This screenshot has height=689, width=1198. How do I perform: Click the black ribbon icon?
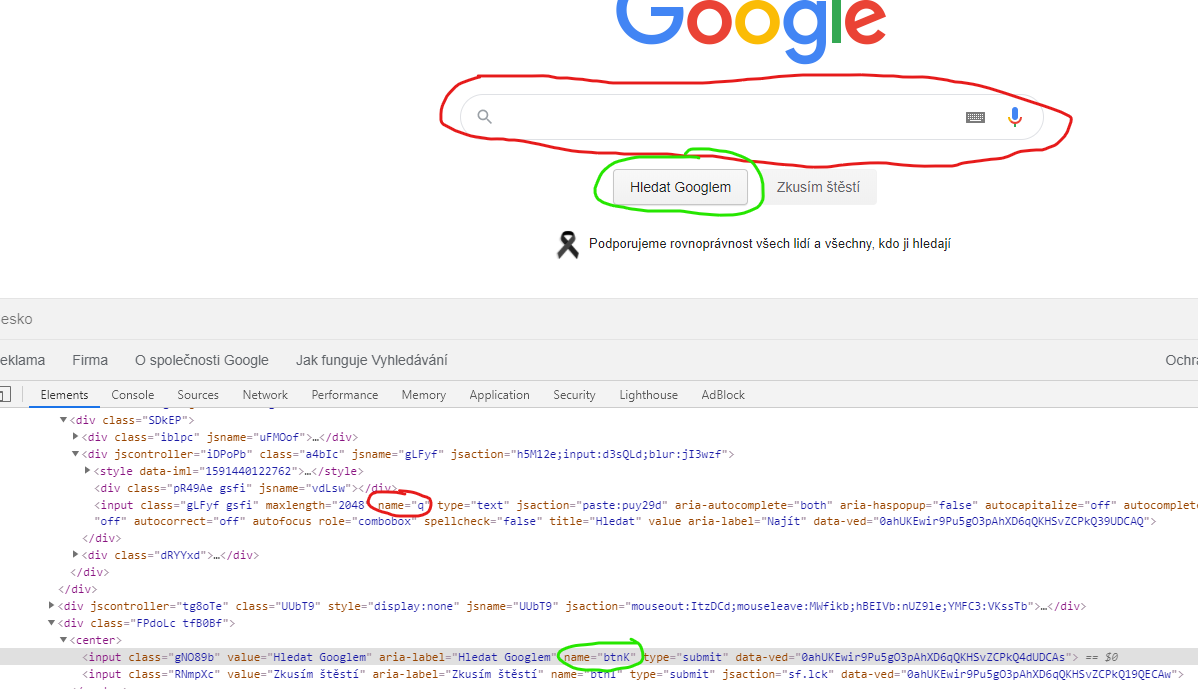point(568,244)
